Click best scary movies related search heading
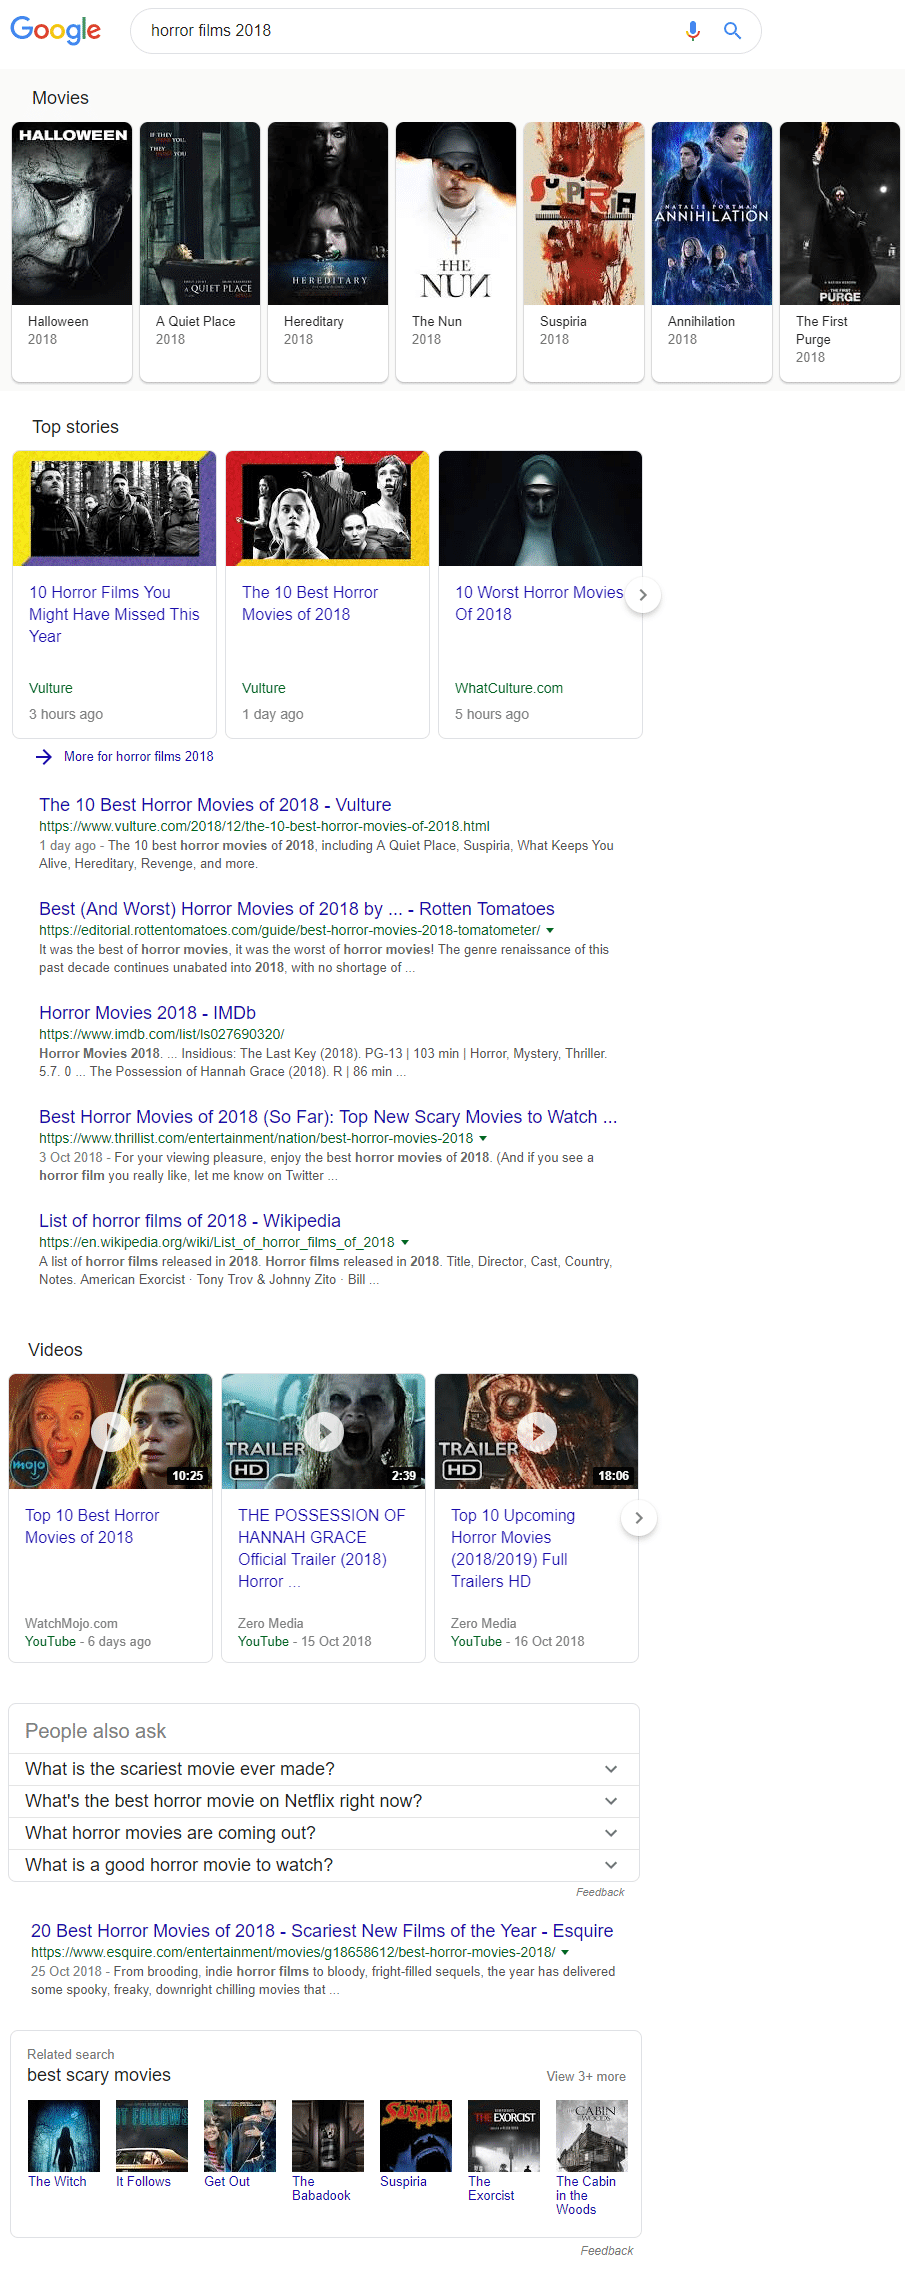Screen dimensions: 915x2276 point(99,2075)
